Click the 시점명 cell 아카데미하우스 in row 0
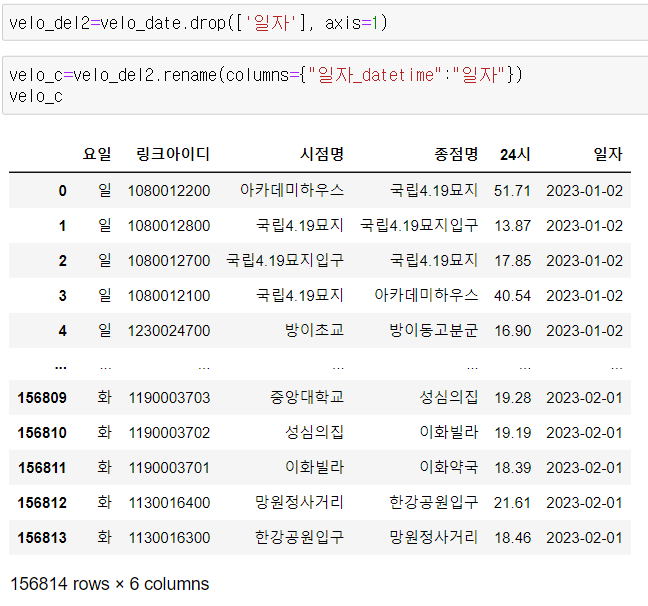The image size is (648, 606). click(x=292, y=190)
